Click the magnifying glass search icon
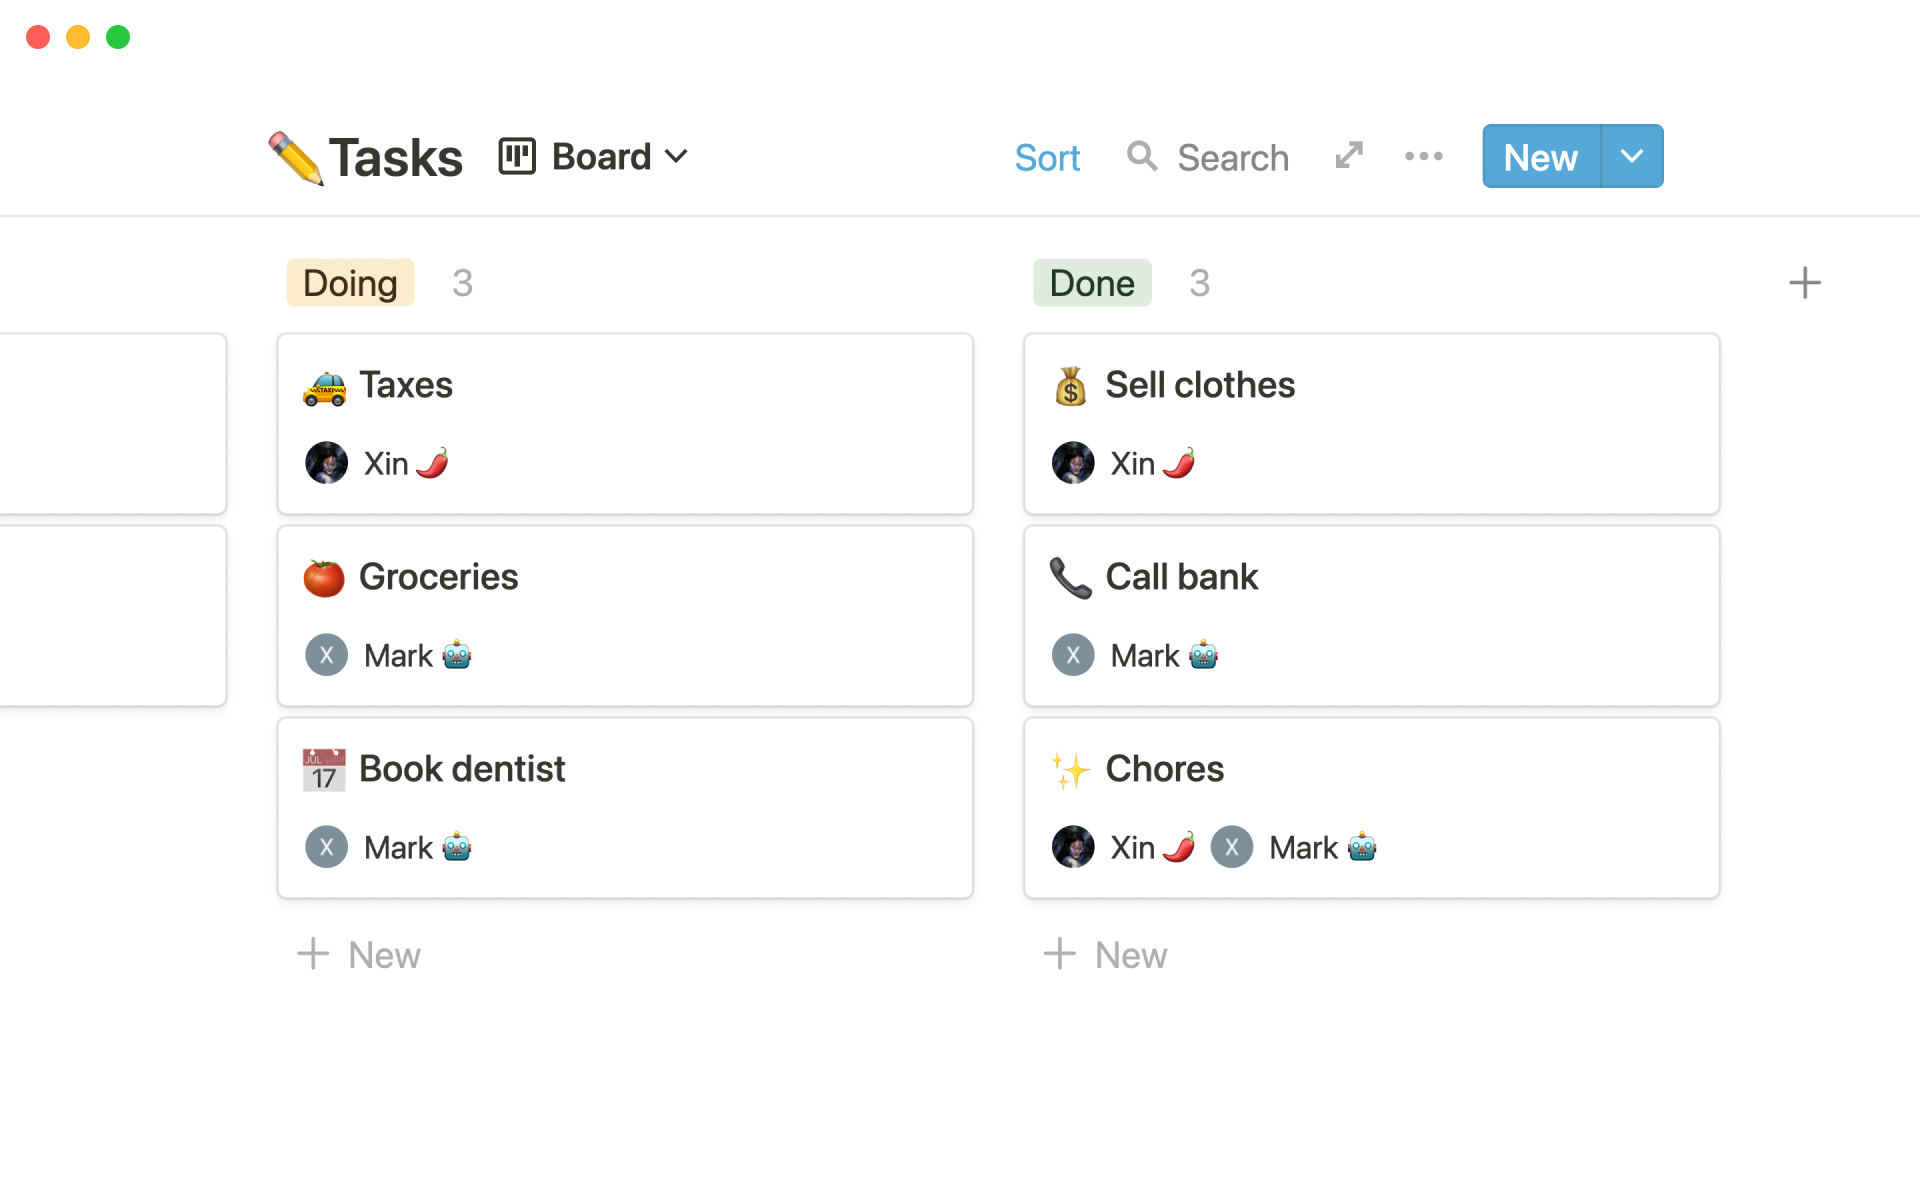Screen dimensions: 1920x1200 tap(1141, 156)
